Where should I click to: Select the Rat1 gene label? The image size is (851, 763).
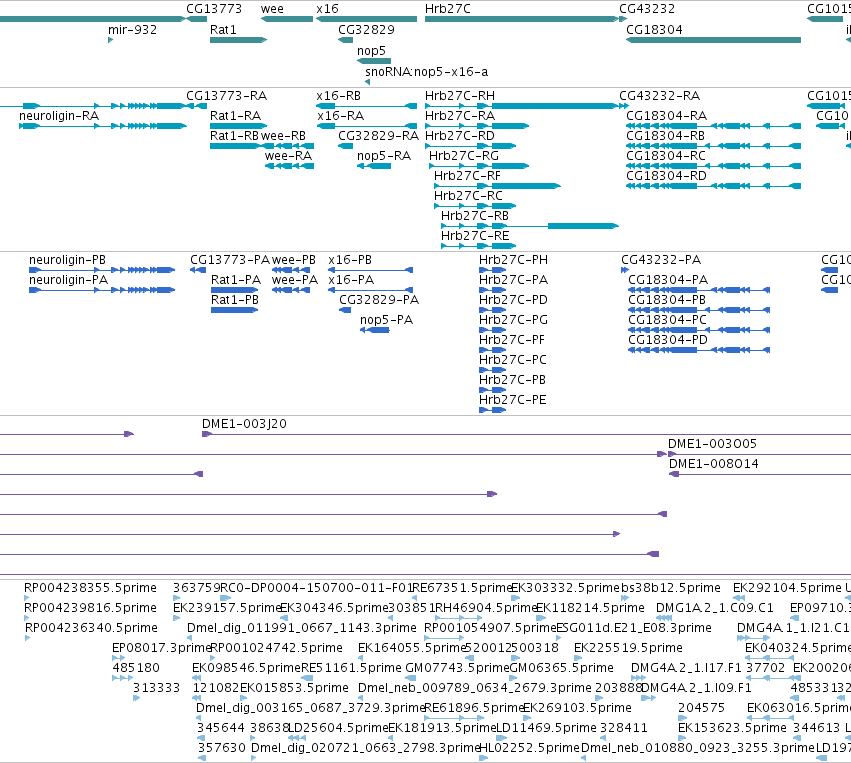223,30
